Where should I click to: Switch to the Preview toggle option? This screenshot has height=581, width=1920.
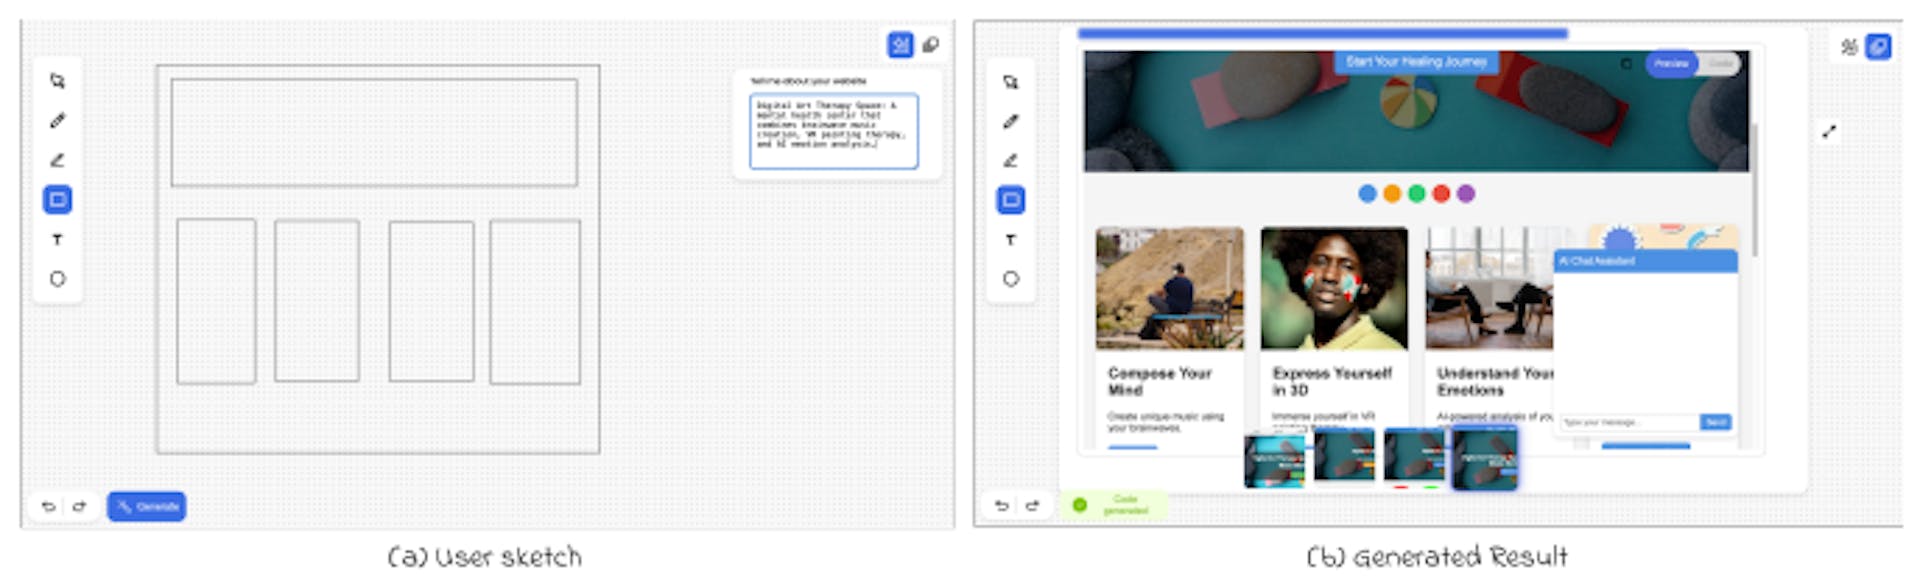click(x=1671, y=64)
